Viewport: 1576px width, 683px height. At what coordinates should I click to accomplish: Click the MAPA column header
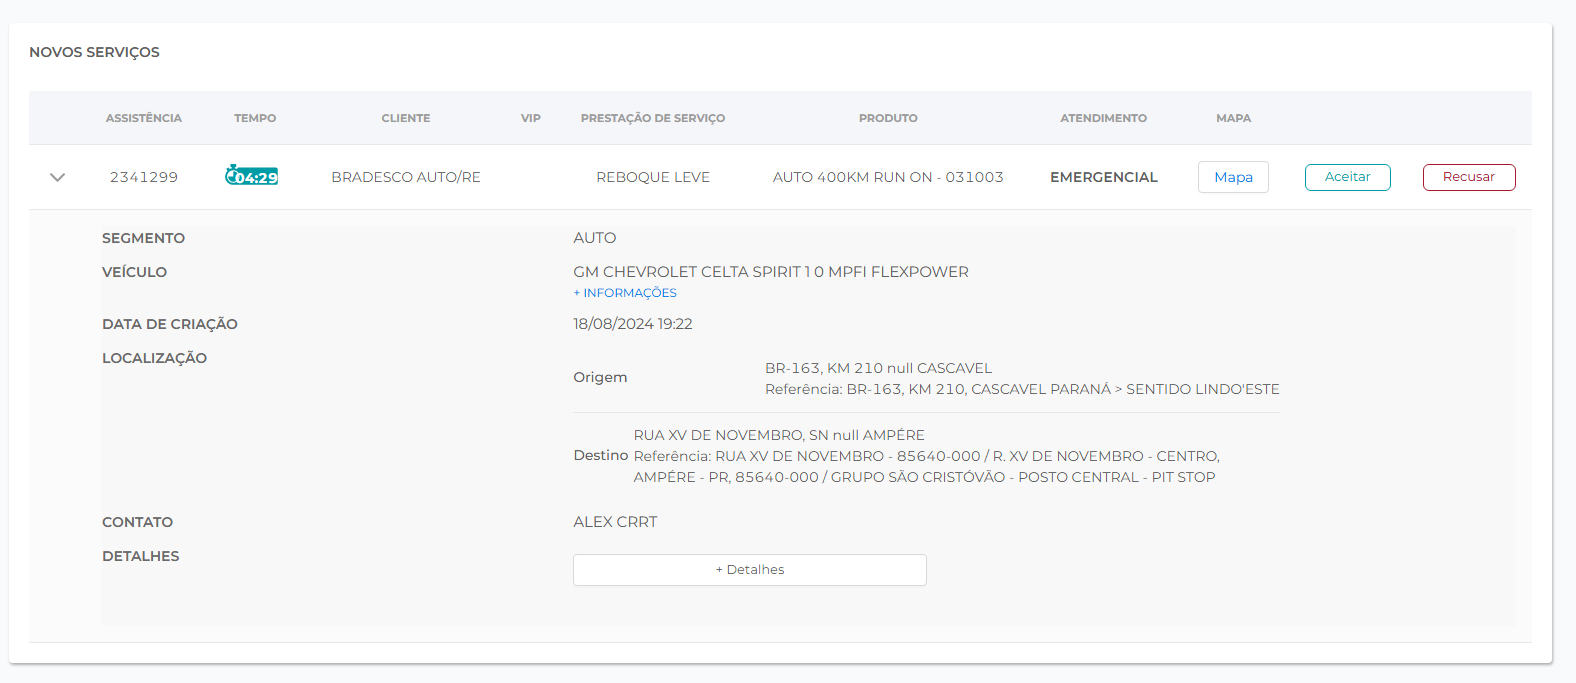(1233, 118)
